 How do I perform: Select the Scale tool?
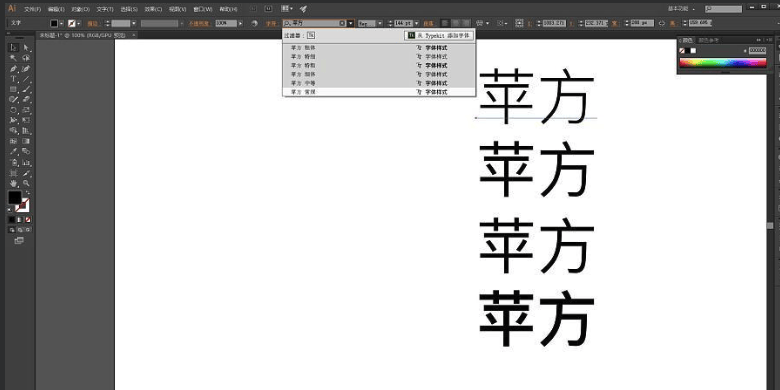pos(26,110)
